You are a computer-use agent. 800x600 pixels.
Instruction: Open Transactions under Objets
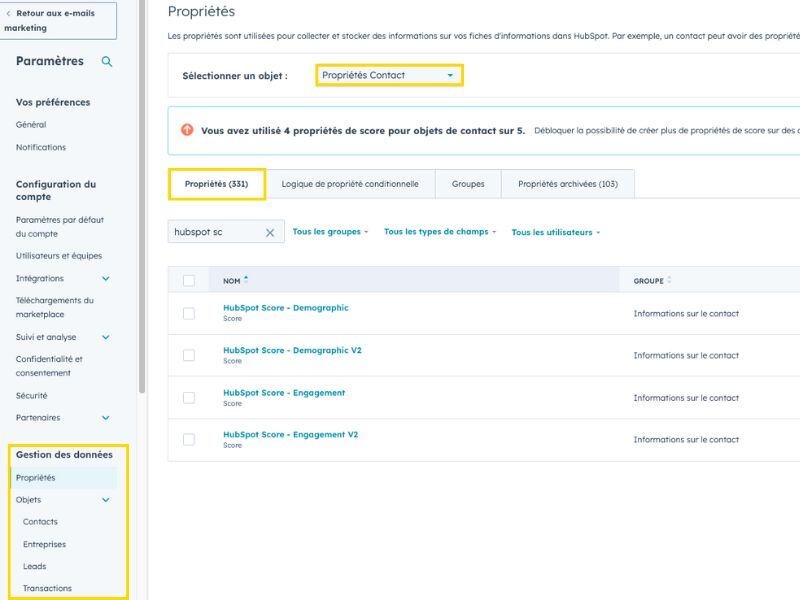coord(47,588)
